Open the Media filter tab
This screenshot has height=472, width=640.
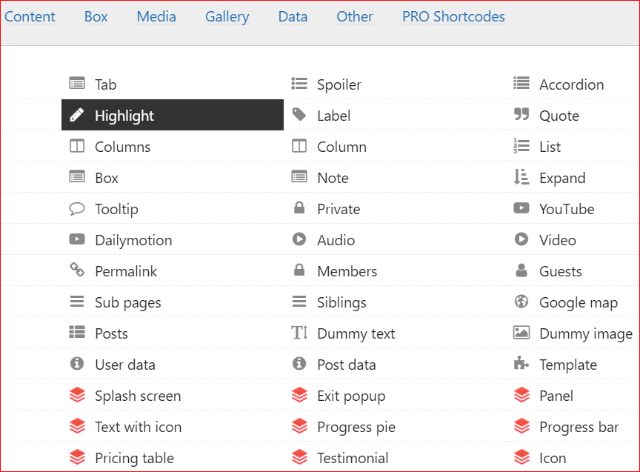click(x=156, y=17)
